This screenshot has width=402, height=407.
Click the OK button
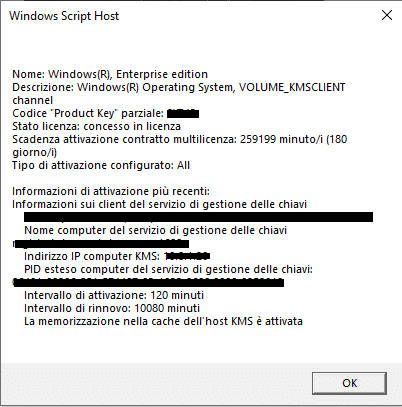tap(349, 383)
